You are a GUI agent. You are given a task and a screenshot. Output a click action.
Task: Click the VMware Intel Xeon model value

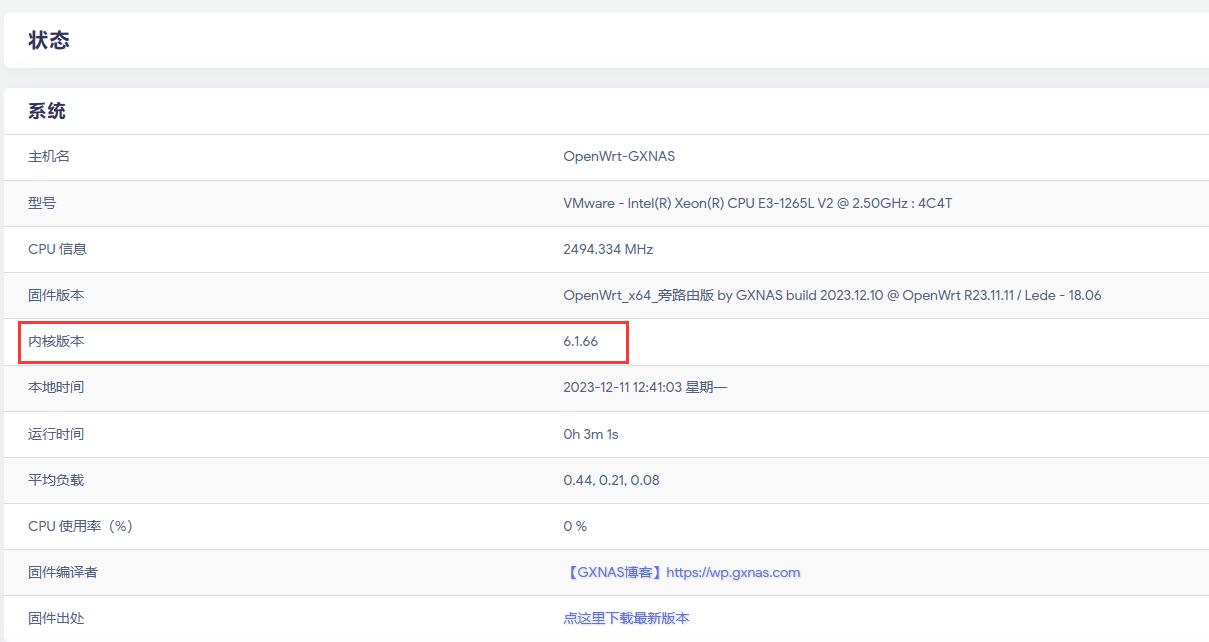(757, 203)
